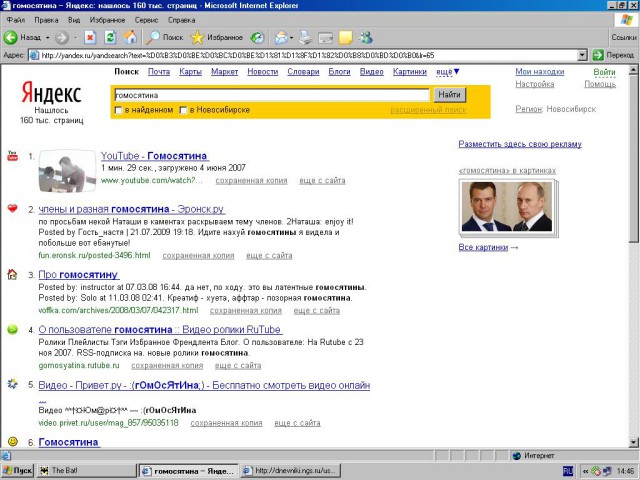The image size is (640, 480).
Task: Enable the 'в Новосибирске' checkbox
Action: (x=183, y=110)
